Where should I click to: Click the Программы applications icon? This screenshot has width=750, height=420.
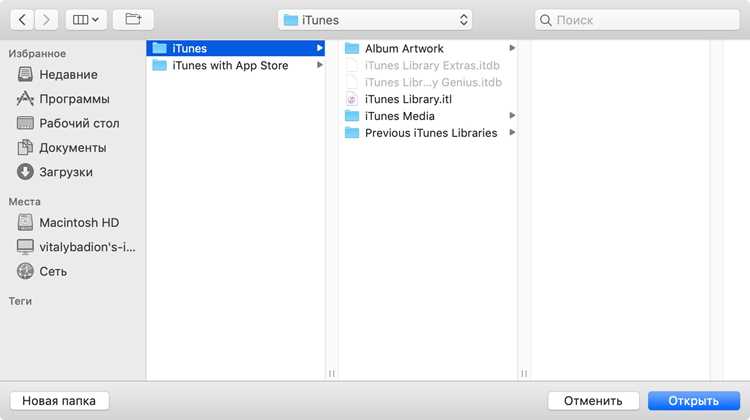pos(25,99)
